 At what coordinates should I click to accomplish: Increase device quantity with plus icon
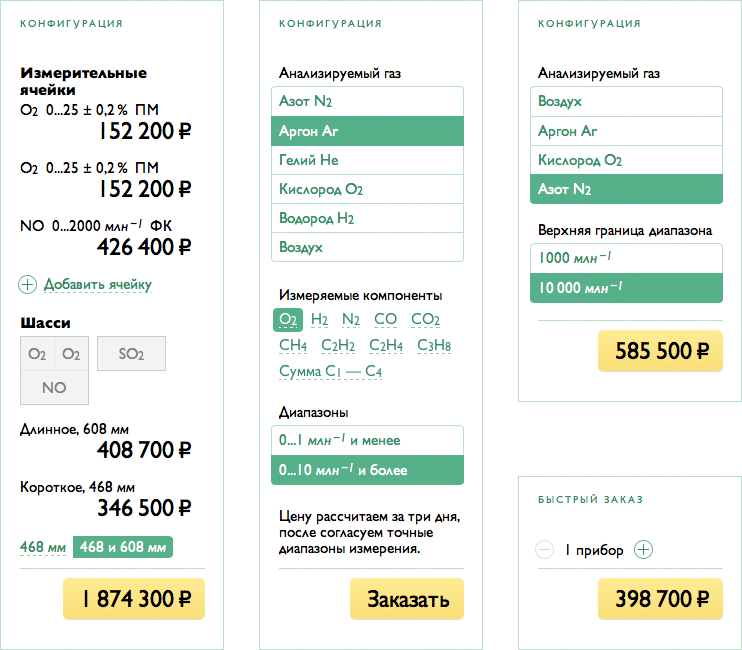point(644,549)
